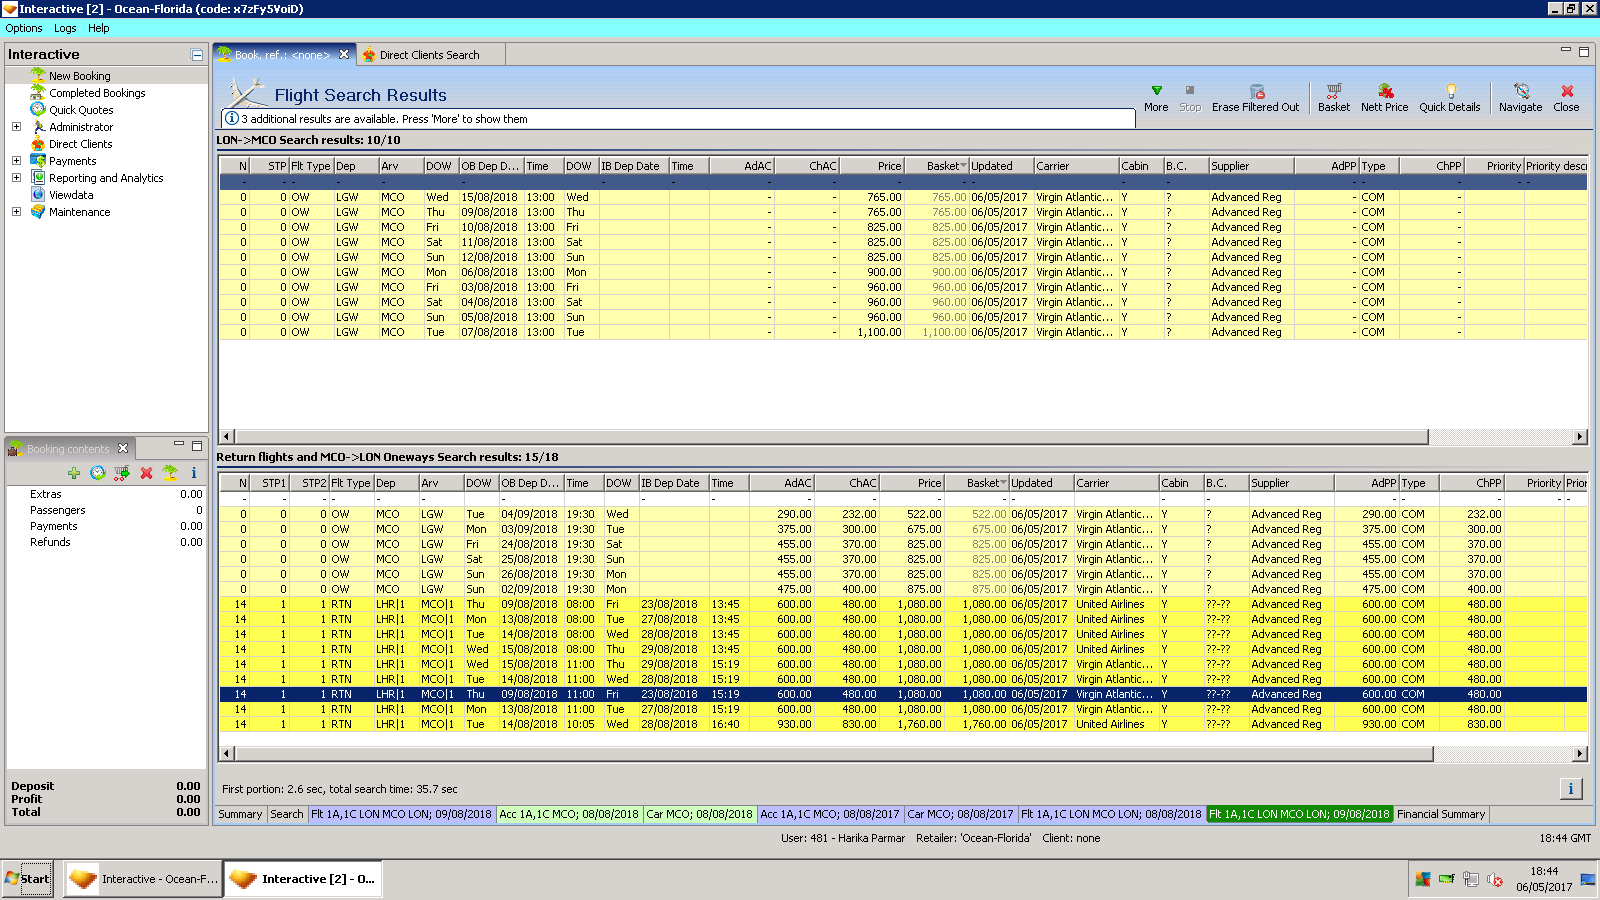Open the Basket from the results toolbar
1600x900 pixels.
pyautogui.click(x=1333, y=91)
